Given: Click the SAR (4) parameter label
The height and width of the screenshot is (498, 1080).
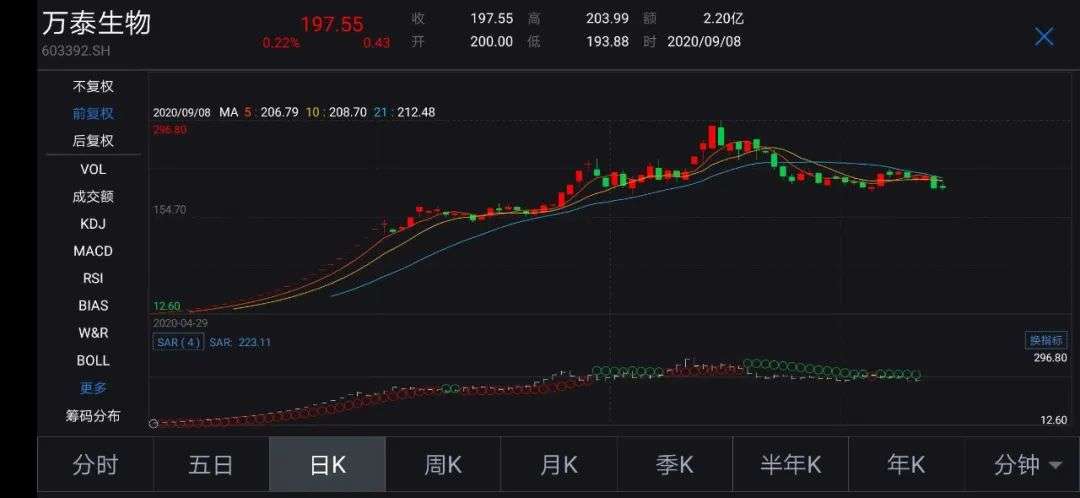Looking at the screenshot, I should (179, 342).
